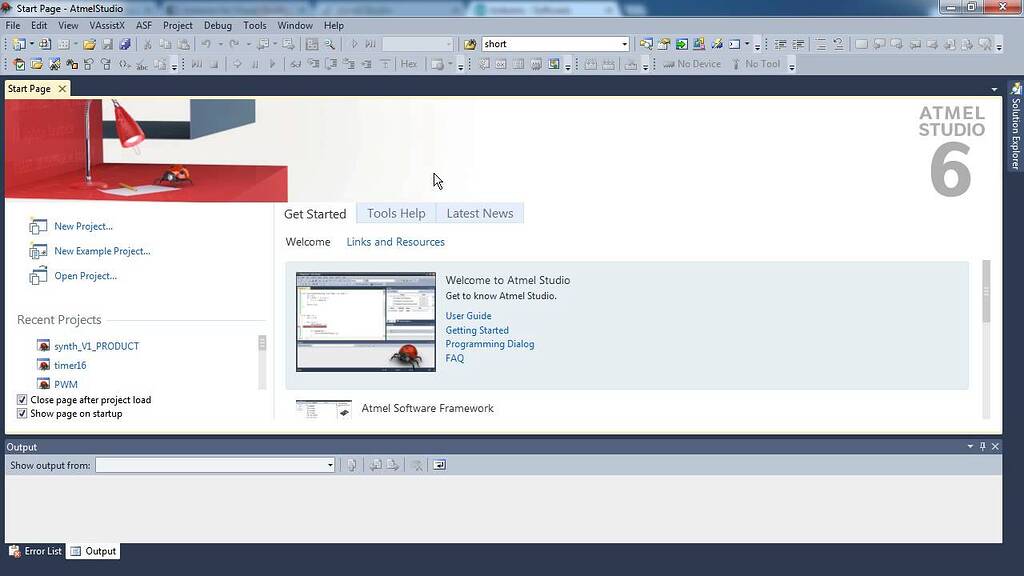Click the Save All toolbar icon
This screenshot has height=576, width=1024.
pyautogui.click(x=124, y=43)
